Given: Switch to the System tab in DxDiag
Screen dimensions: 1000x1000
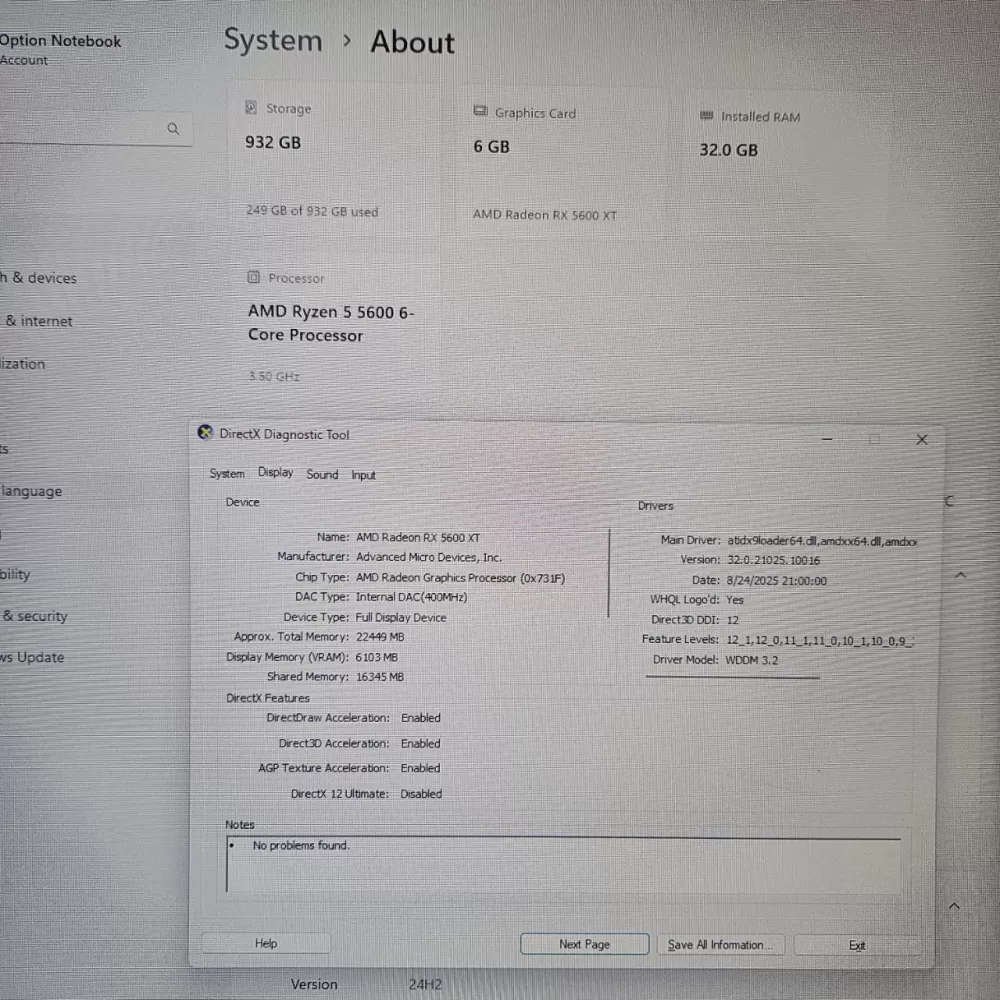Looking at the screenshot, I should pos(227,474).
